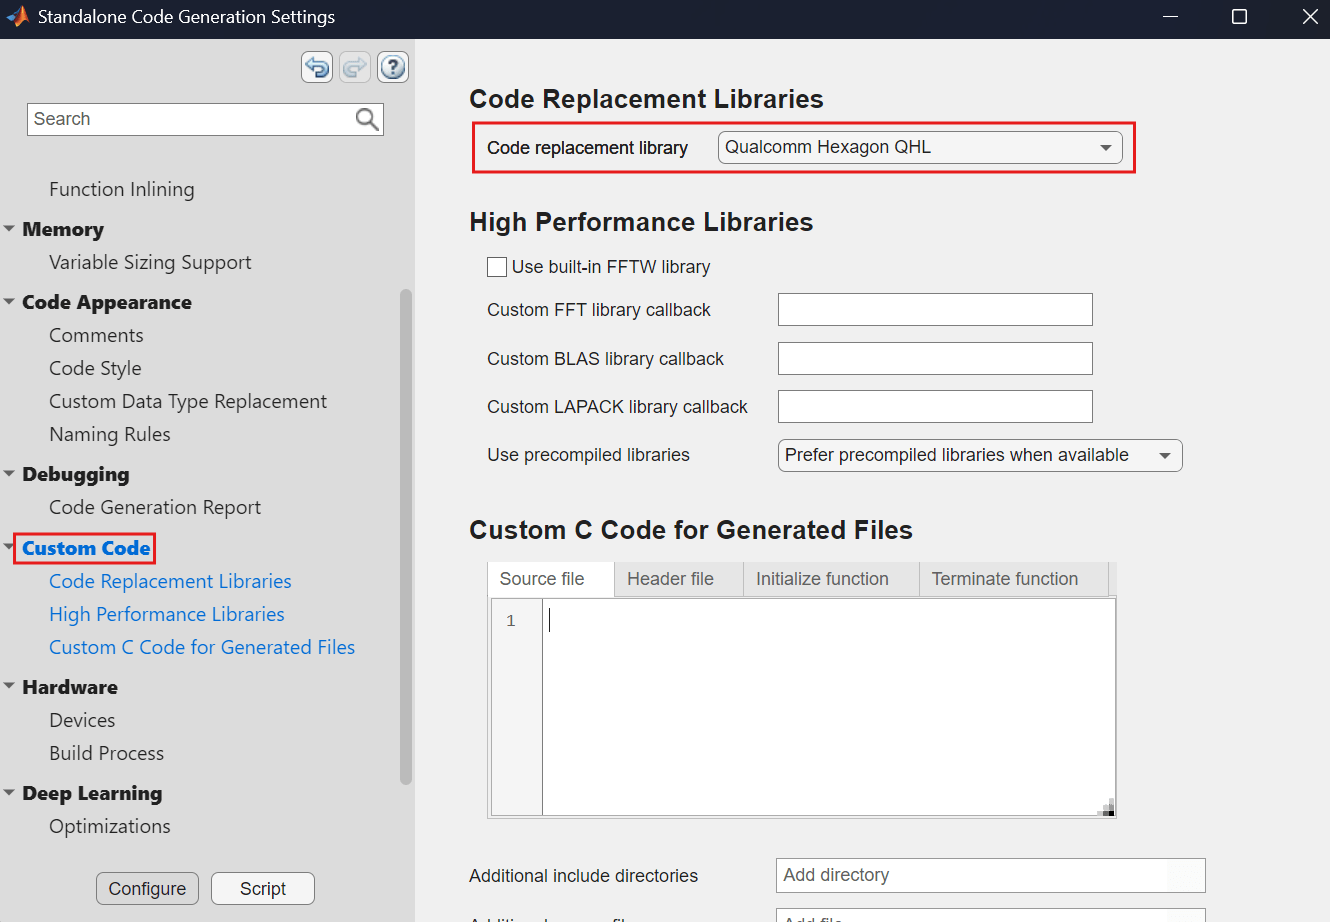
Task: Select the Terminate function tab
Action: coord(1004,579)
